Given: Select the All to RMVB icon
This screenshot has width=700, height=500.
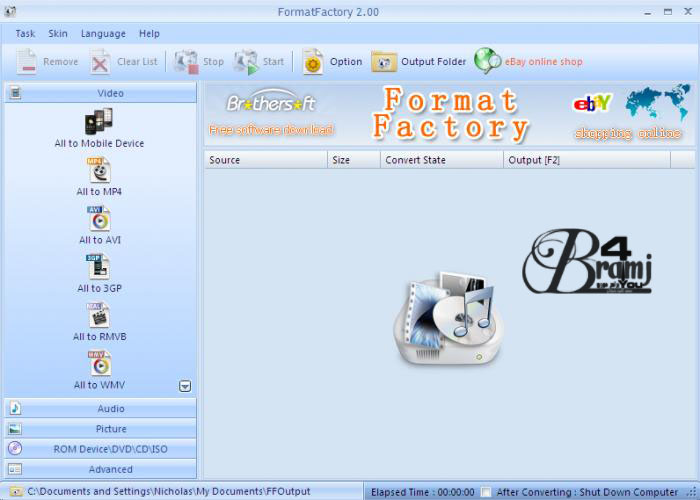Looking at the screenshot, I should 98,315.
